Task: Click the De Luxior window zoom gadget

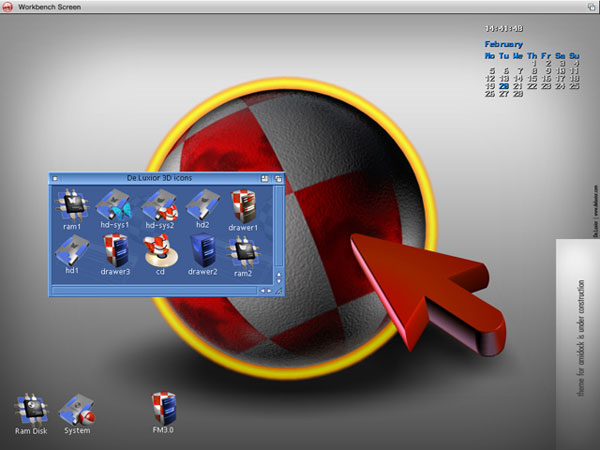Action: [x=264, y=179]
